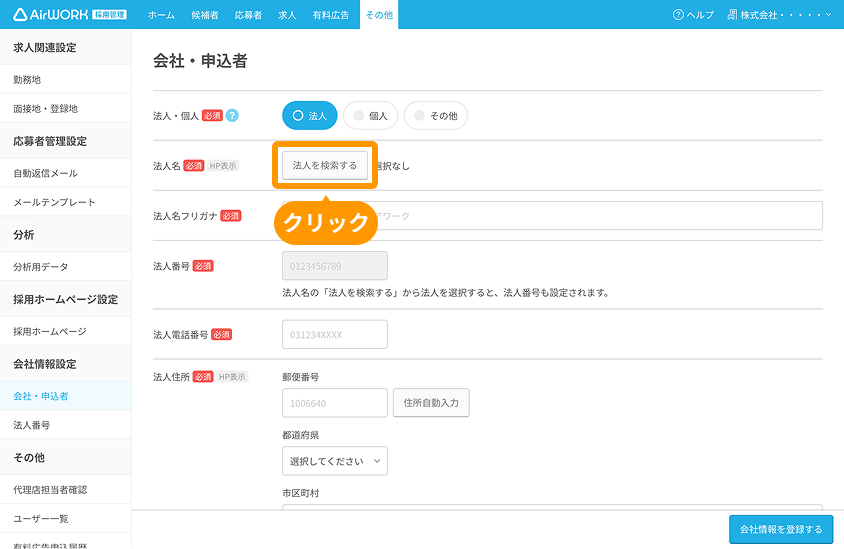
Task: Click the 法人名 field label
Action: (x=166, y=166)
